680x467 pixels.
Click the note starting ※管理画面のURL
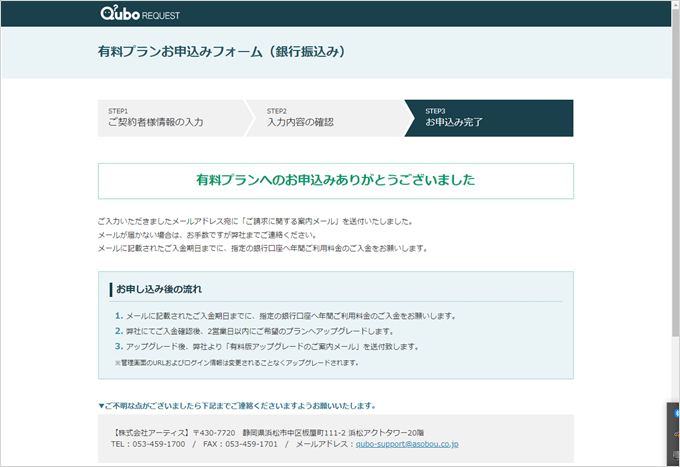coord(237,362)
